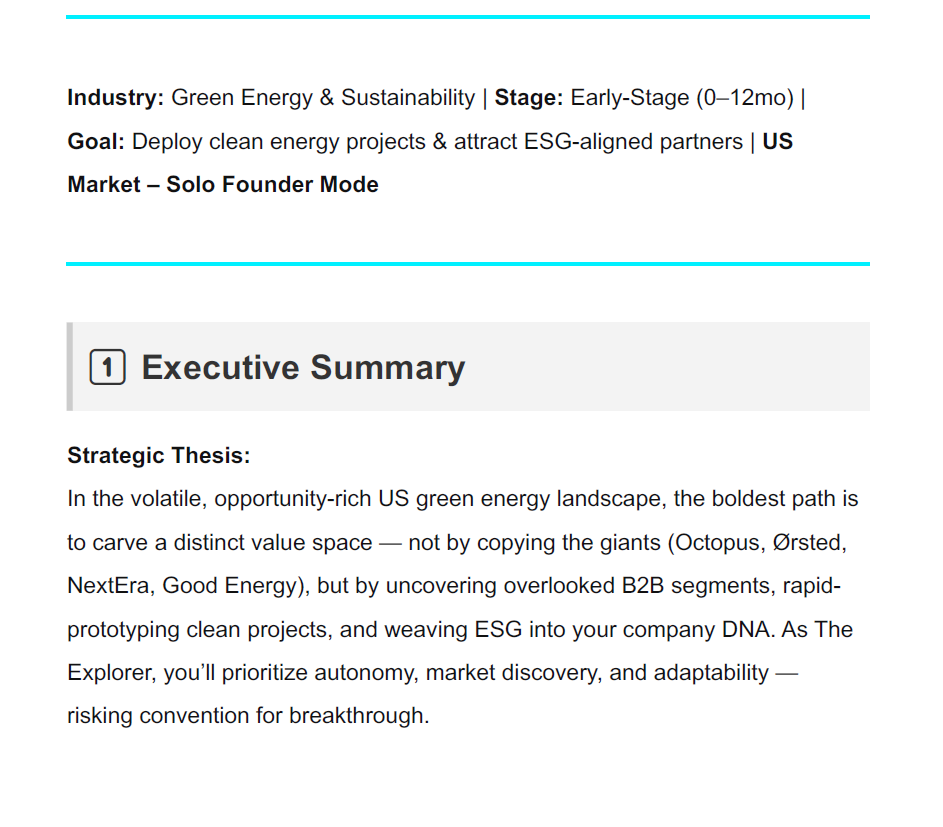Screen dimensions: 943x827
Task: Click the Good Energy company name
Action: pos(230,586)
